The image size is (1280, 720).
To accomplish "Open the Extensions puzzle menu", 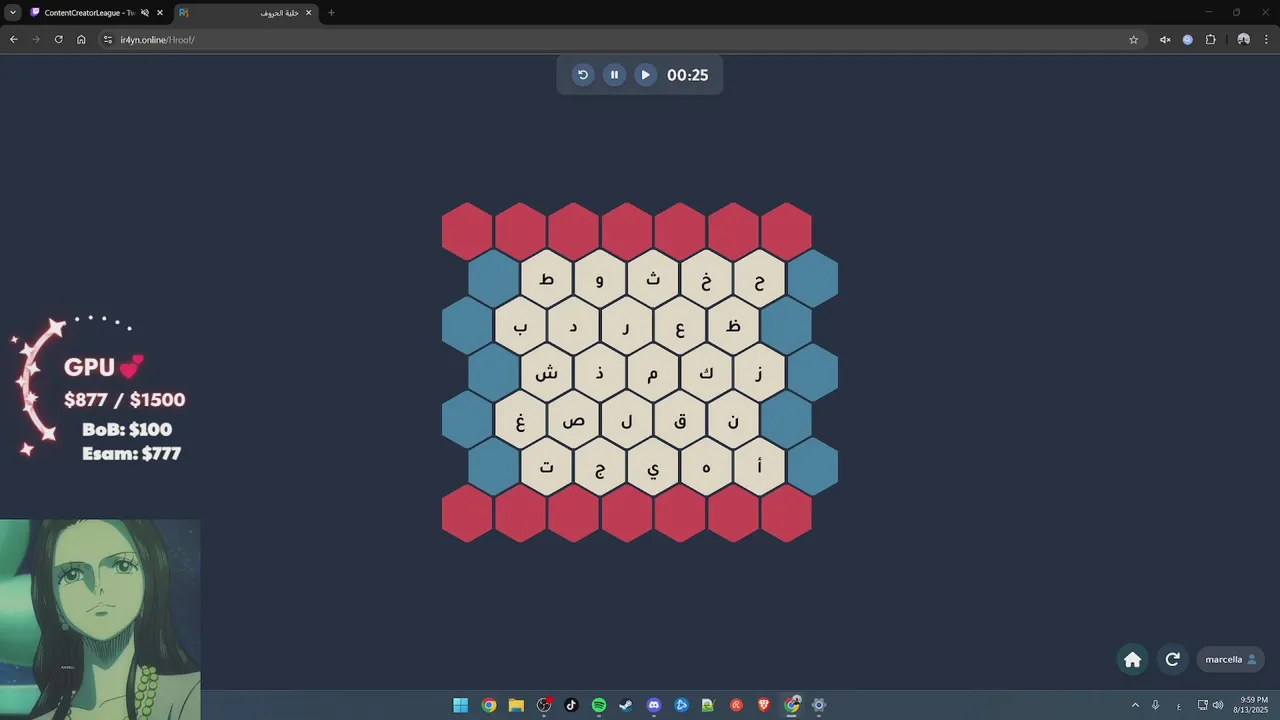I will click(1211, 40).
